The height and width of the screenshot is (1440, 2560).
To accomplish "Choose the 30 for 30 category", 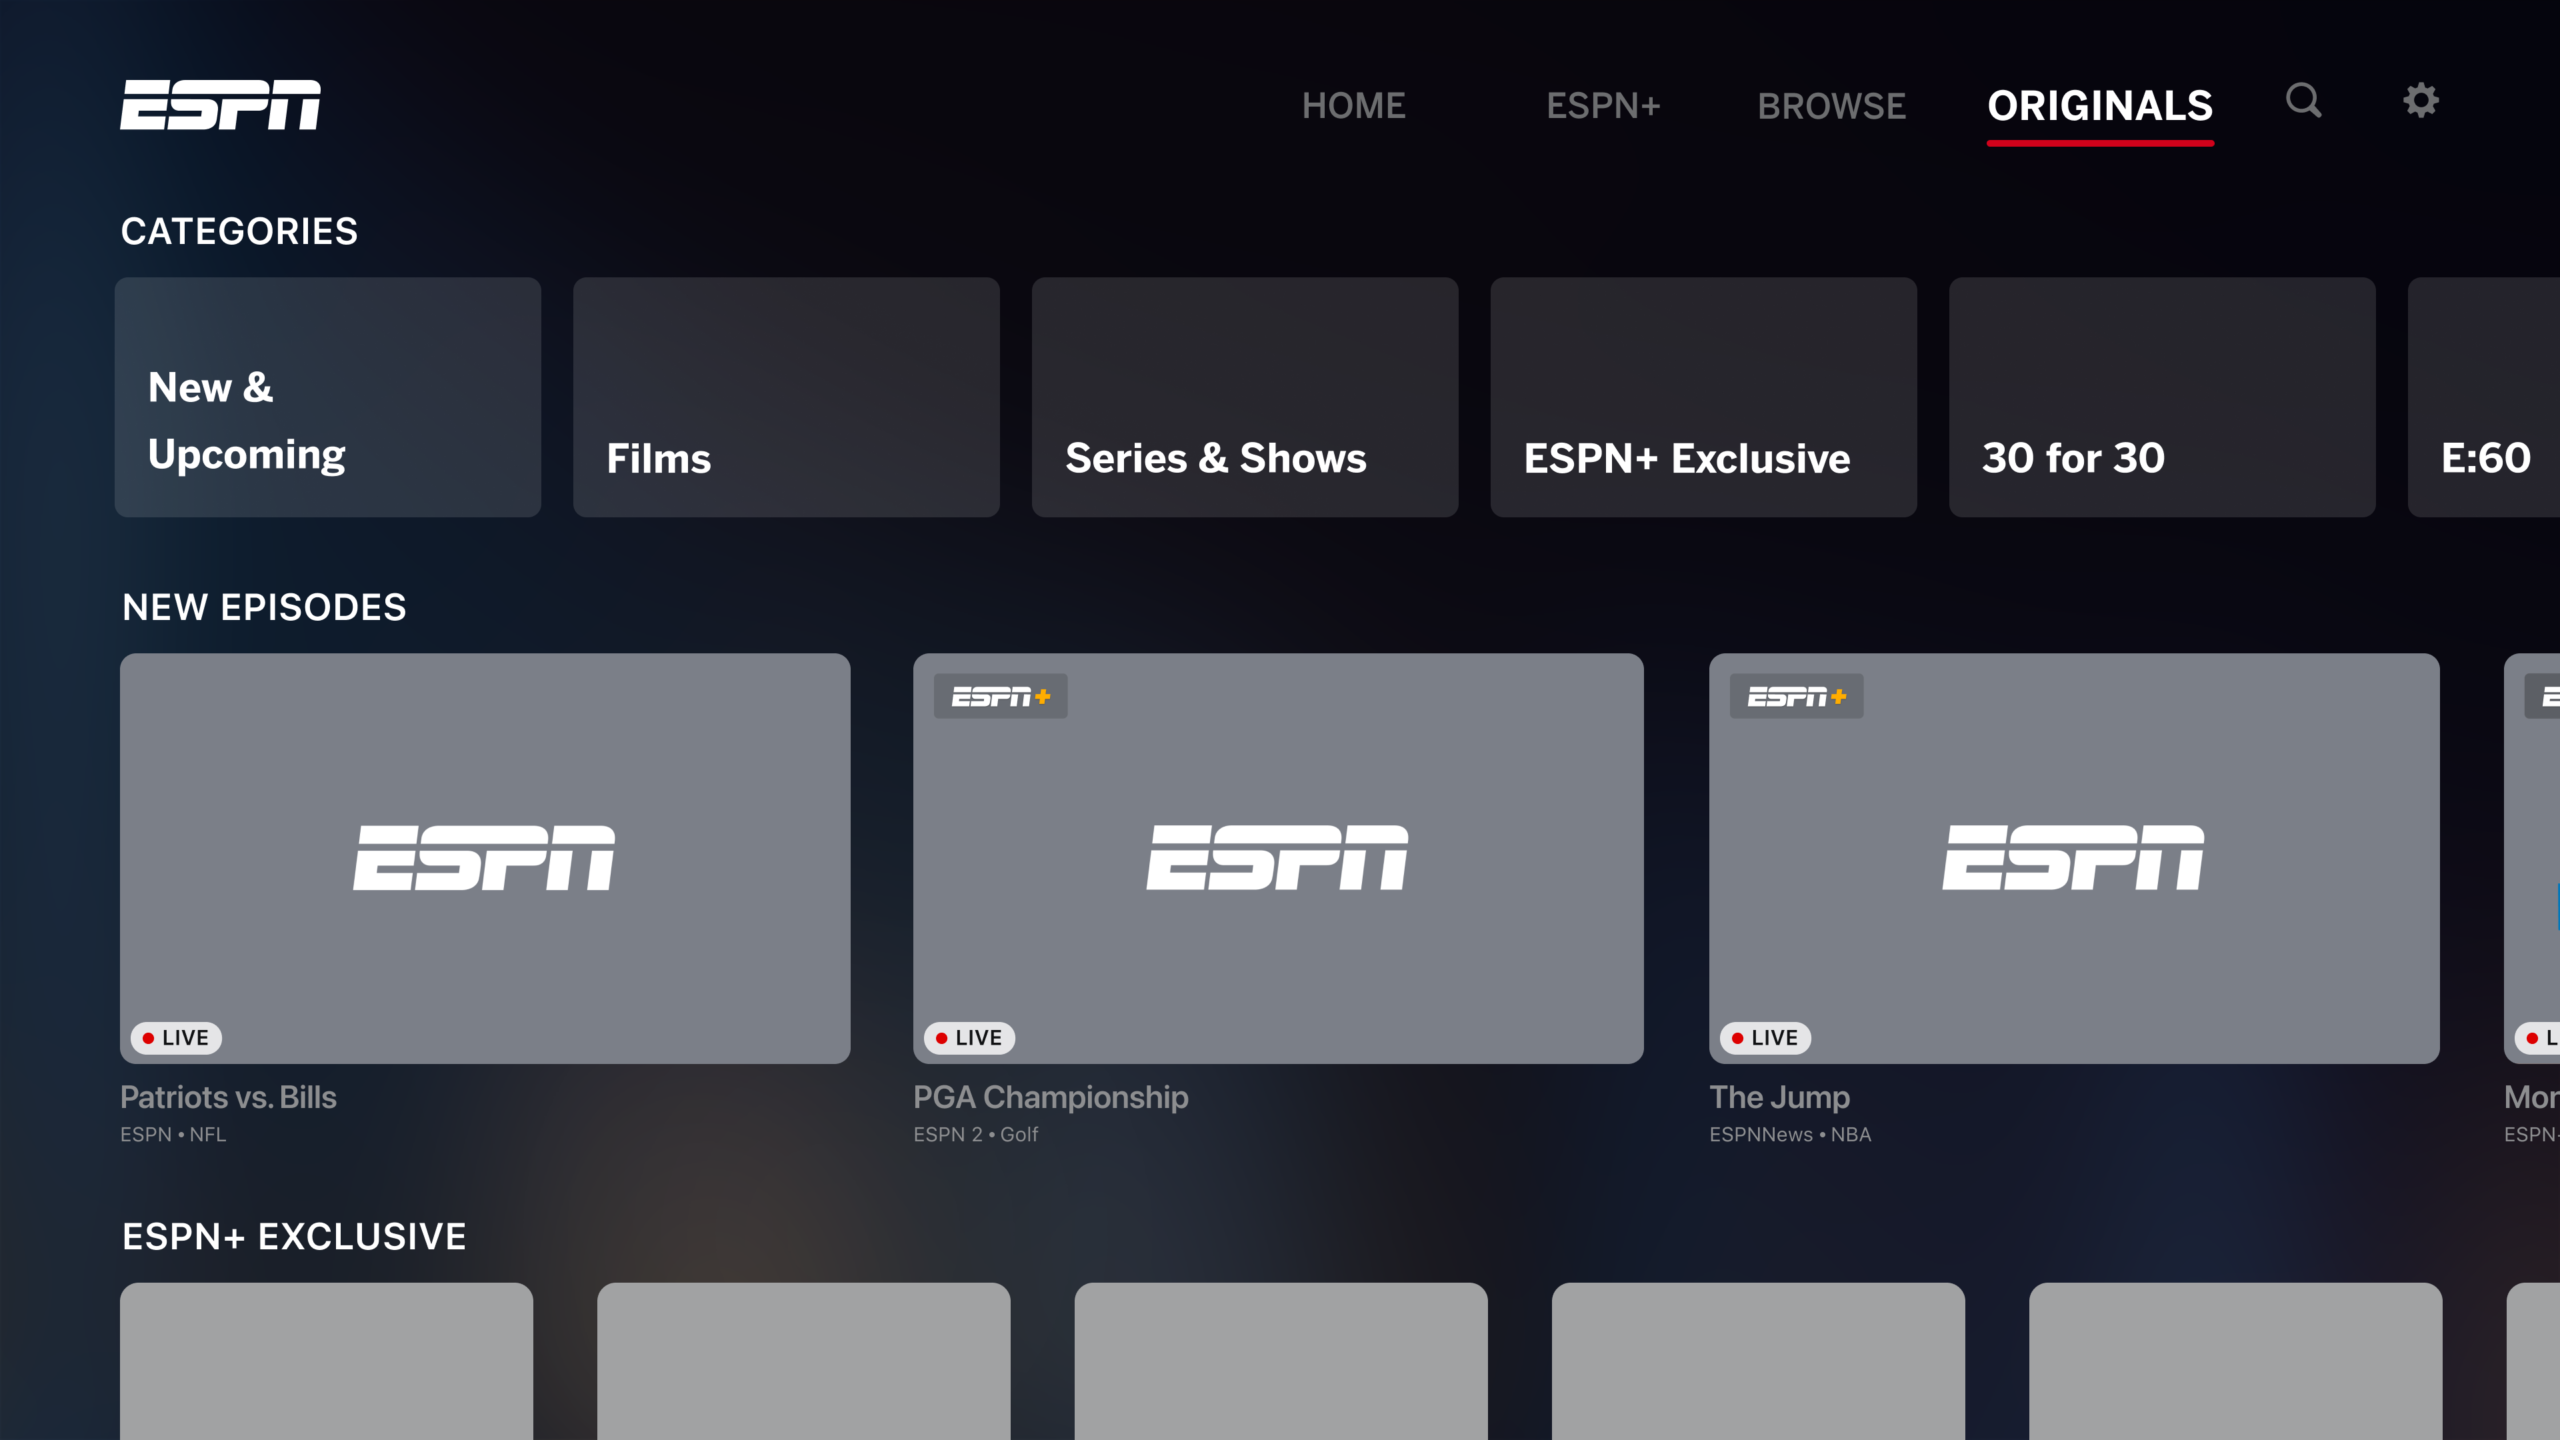I will (x=2162, y=397).
